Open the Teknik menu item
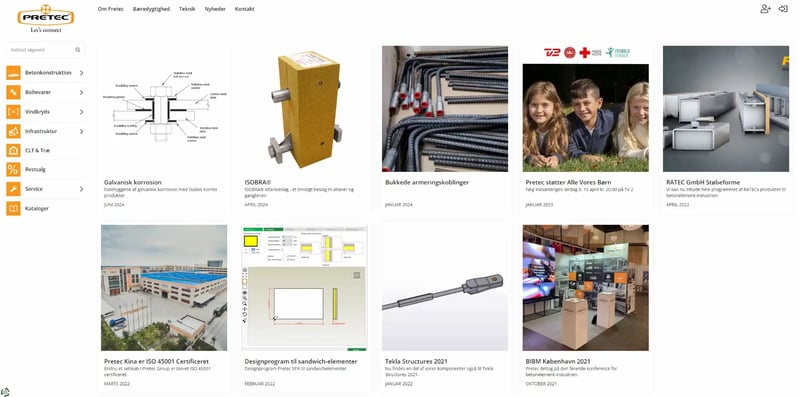Image resolution: width=799 pixels, height=397 pixels. coord(187,9)
